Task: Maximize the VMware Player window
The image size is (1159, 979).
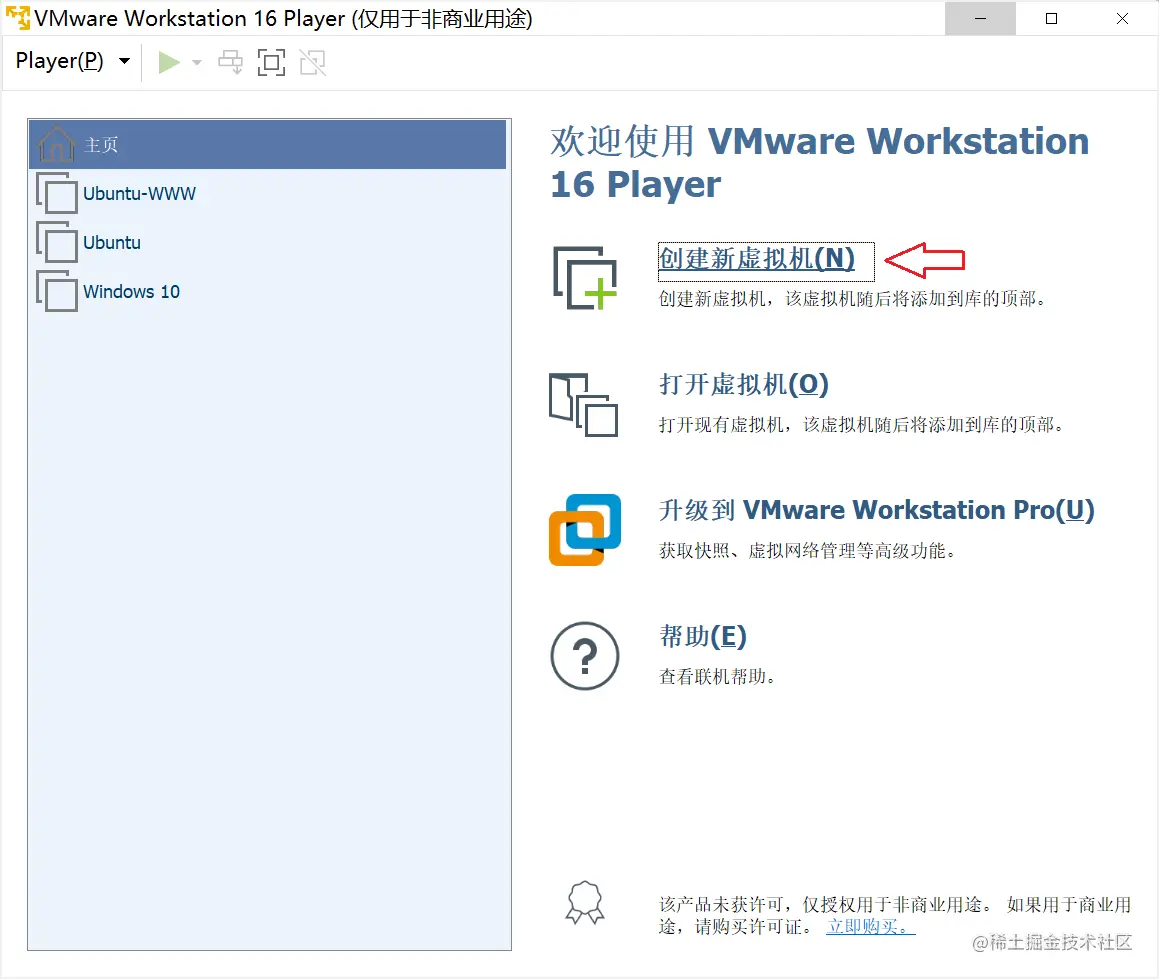Action: point(1051,18)
